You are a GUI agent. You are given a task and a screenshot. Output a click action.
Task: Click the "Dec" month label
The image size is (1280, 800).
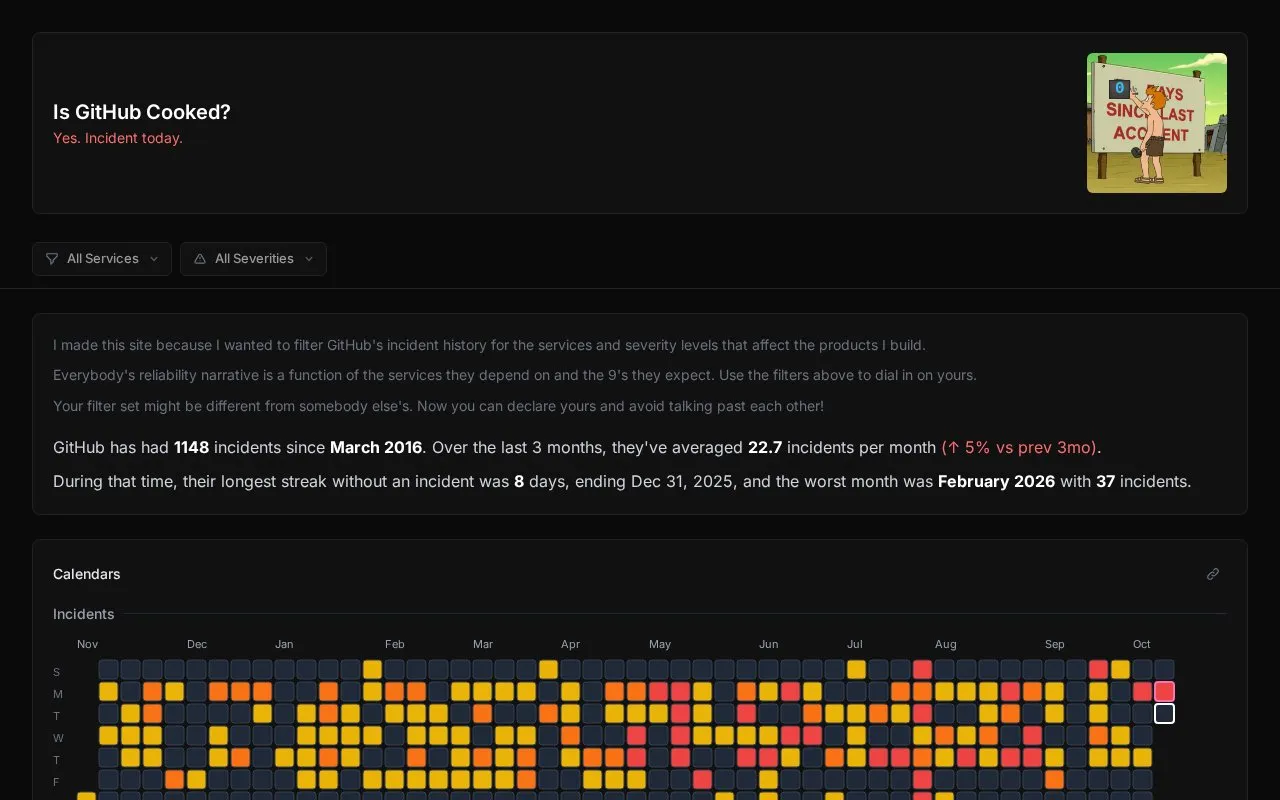(x=197, y=644)
